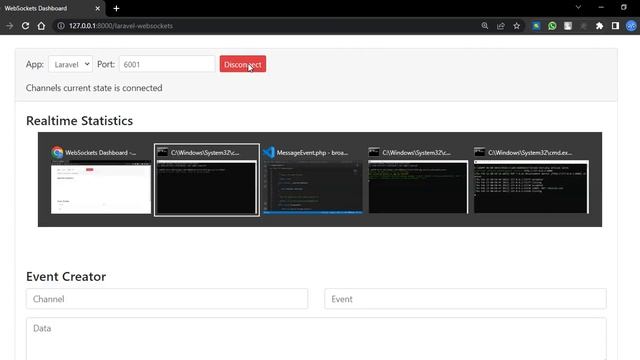
Task: Toggle the browser side panel icon
Action: pyautogui.click(x=615, y=26)
